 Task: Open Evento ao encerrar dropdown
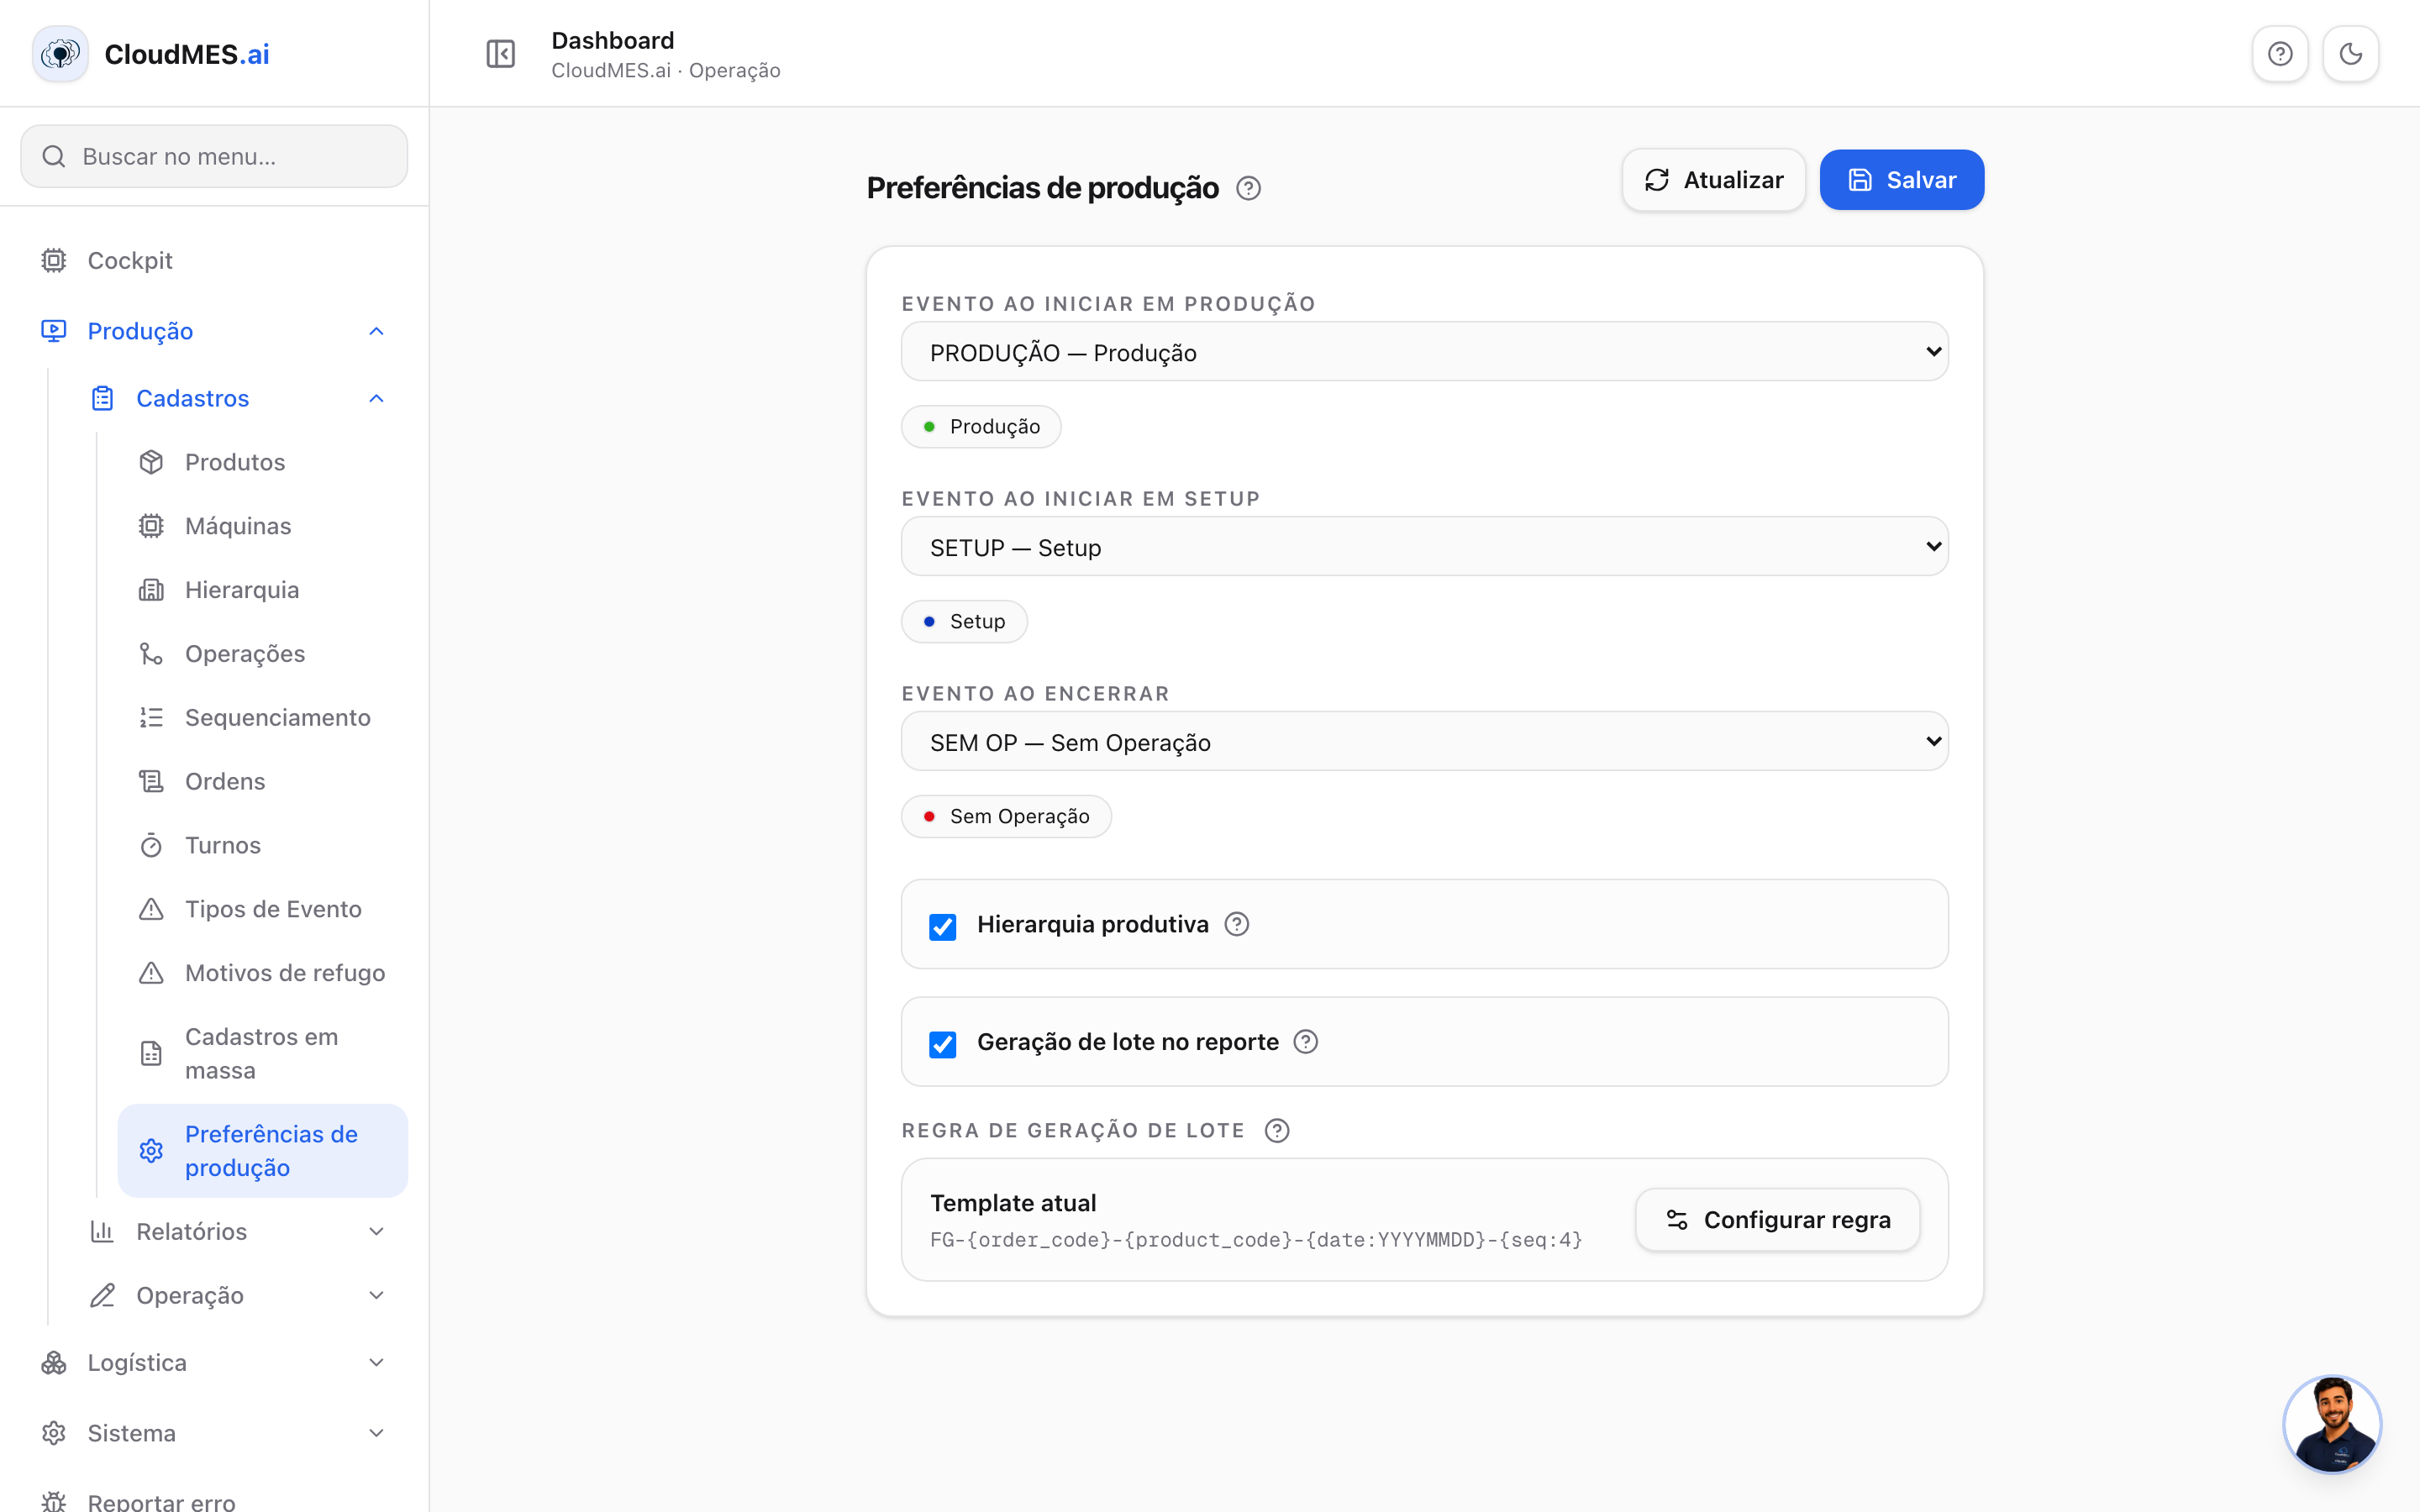click(1424, 742)
